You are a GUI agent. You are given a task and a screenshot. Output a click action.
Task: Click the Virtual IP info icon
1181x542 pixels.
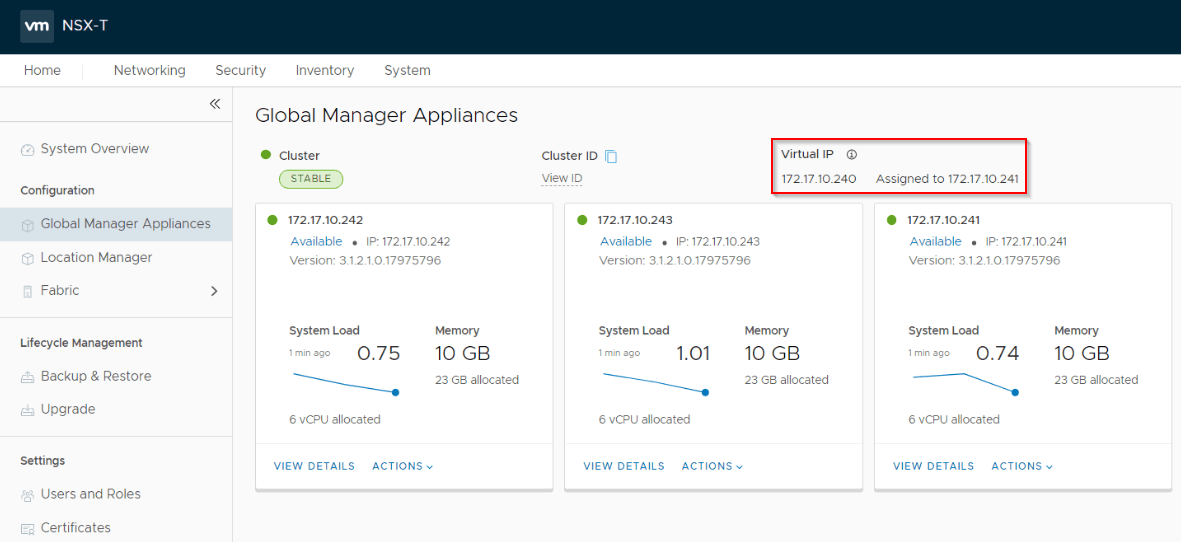click(852, 154)
